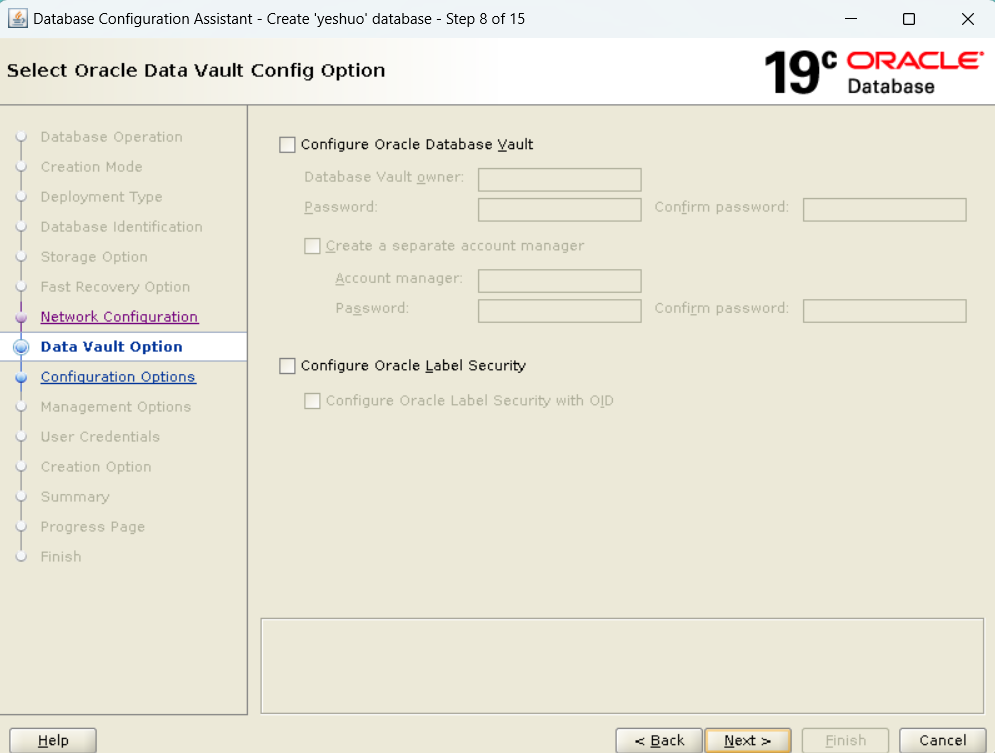The width and height of the screenshot is (995, 753).
Task: Click the Summary step
Action: tap(75, 497)
